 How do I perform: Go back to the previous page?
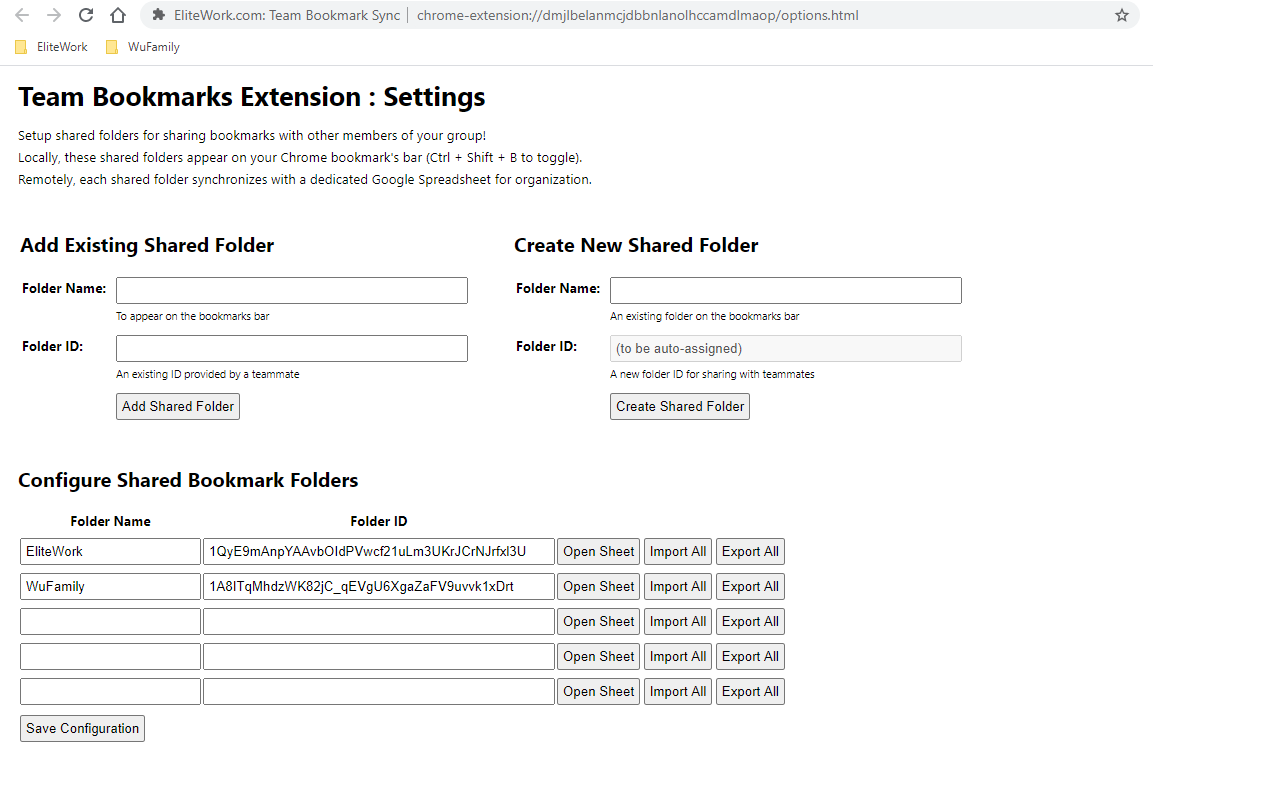click(22, 15)
